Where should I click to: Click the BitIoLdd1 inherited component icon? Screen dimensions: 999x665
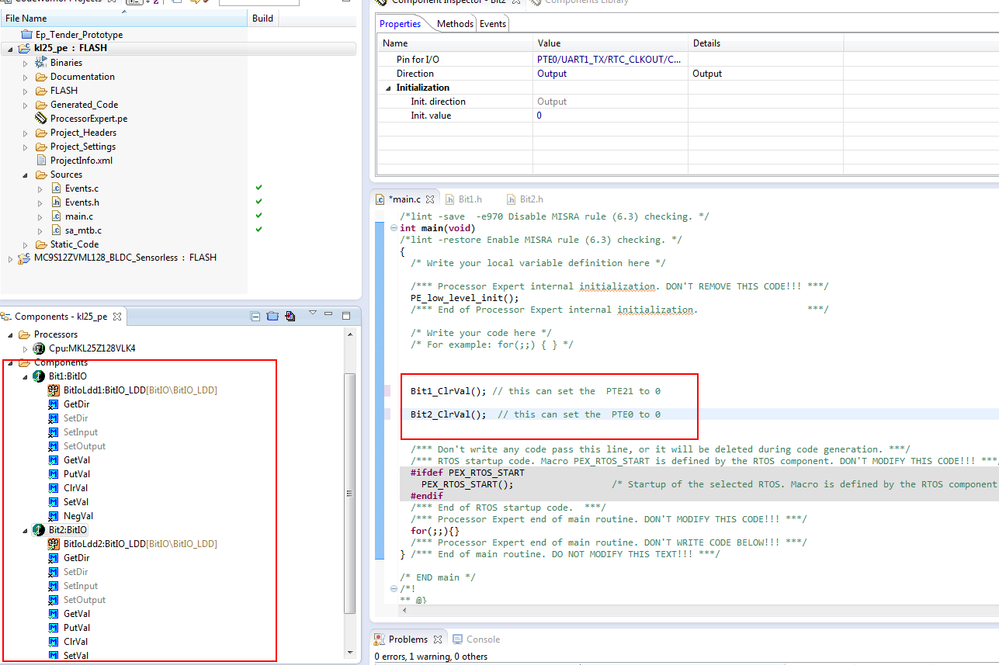coord(54,390)
